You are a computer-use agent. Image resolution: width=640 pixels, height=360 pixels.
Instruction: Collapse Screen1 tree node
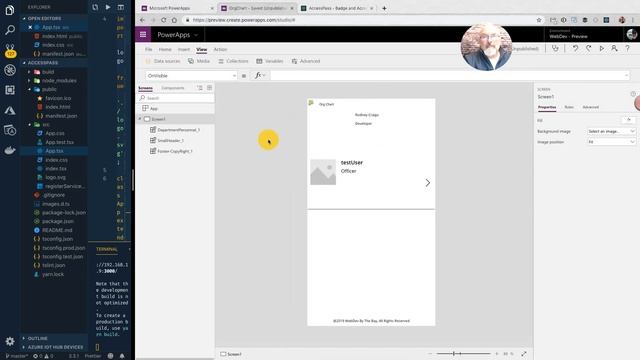pyautogui.click(x=140, y=119)
